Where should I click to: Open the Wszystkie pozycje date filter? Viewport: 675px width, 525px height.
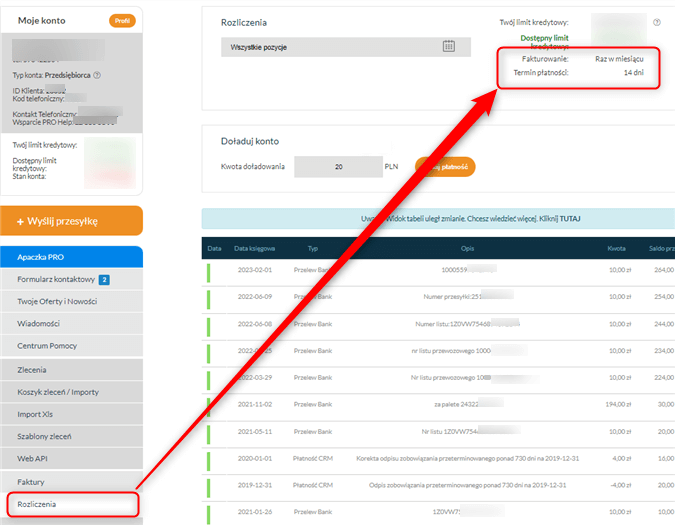tap(330, 46)
